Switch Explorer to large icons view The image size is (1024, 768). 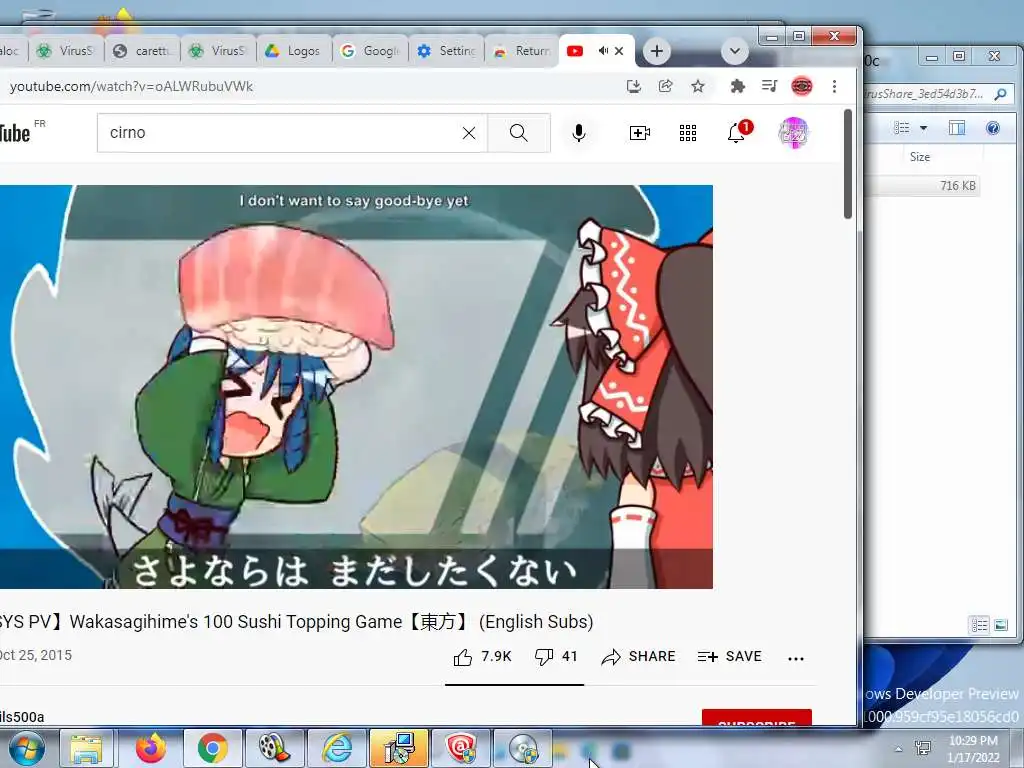click(1000, 625)
